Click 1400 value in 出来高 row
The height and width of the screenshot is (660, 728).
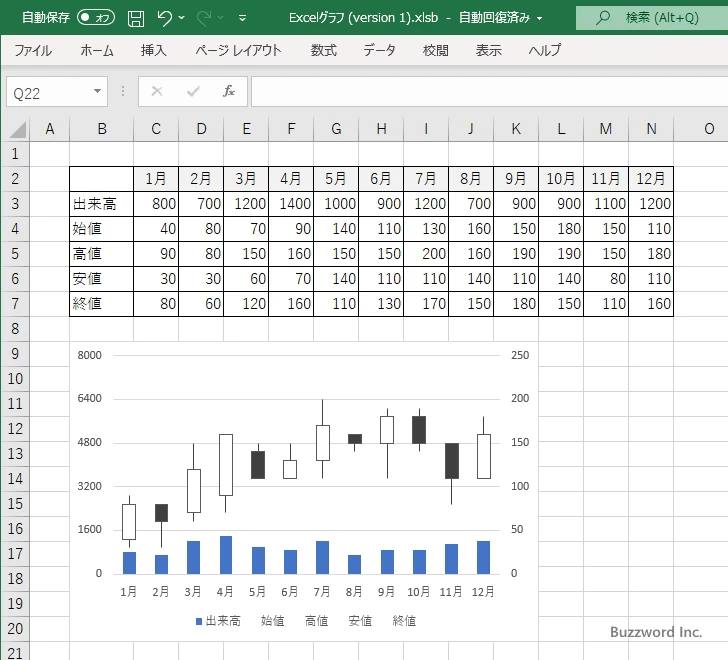point(291,204)
